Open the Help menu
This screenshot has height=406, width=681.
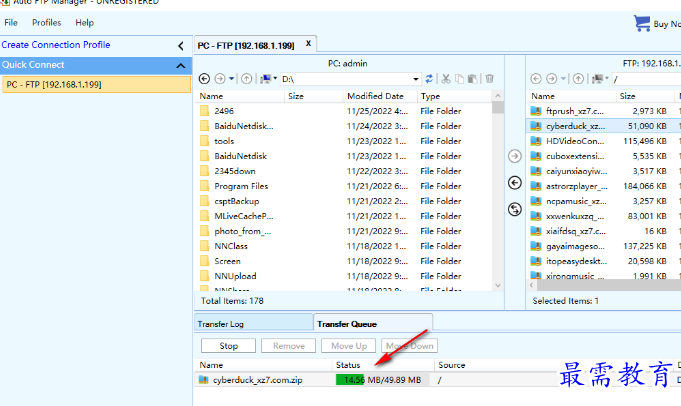tap(84, 23)
